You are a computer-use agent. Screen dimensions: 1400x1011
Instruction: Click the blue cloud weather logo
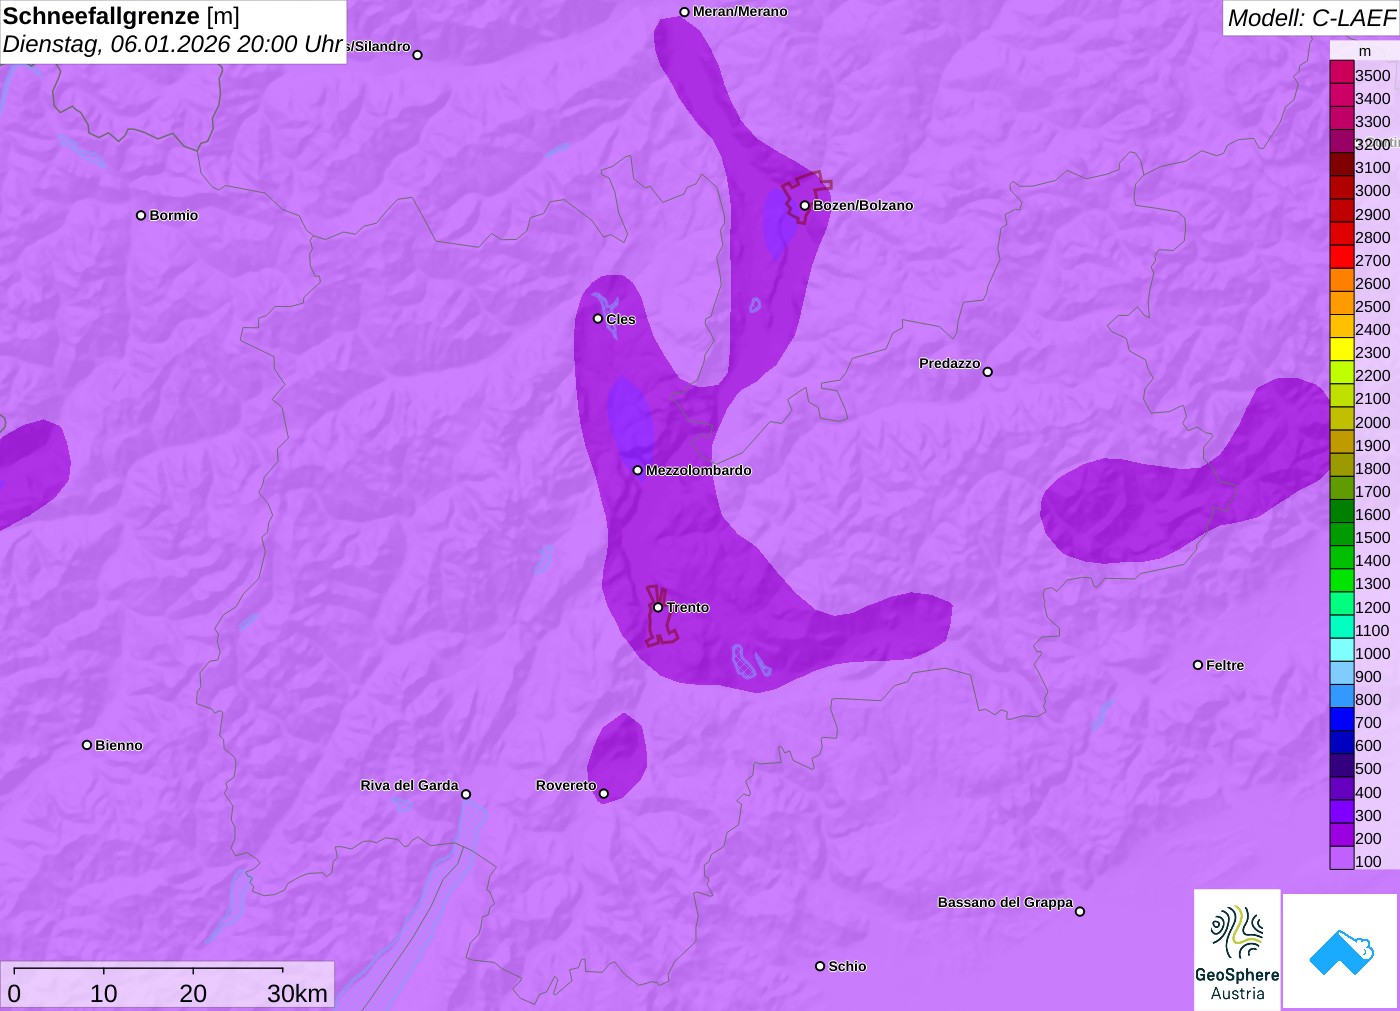tap(1340, 951)
